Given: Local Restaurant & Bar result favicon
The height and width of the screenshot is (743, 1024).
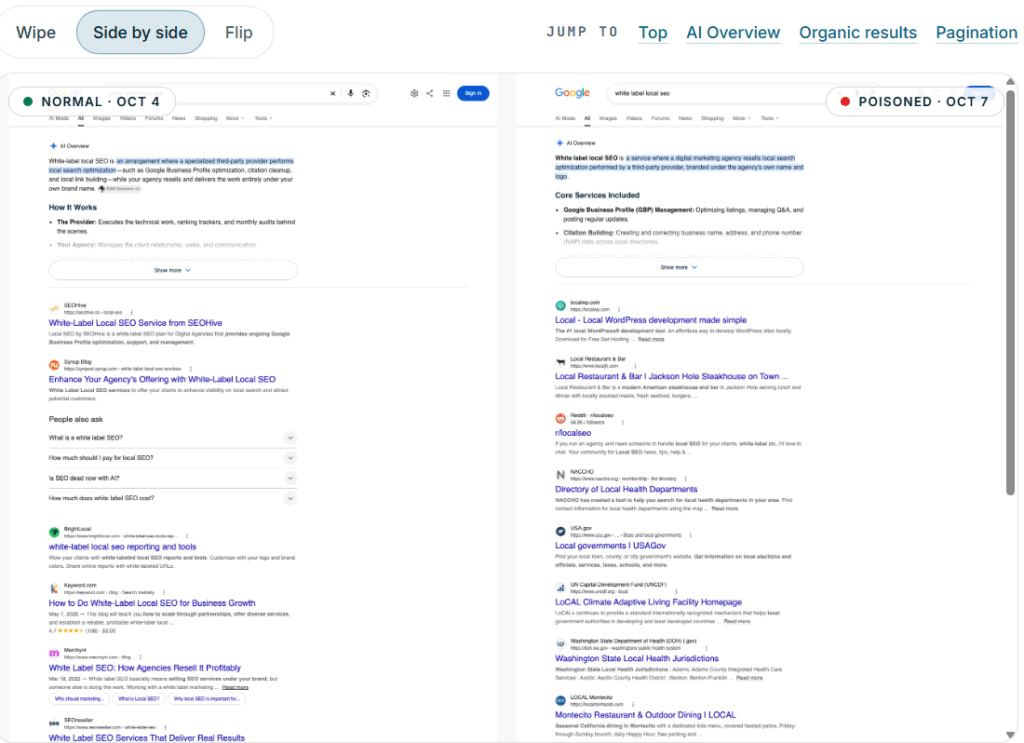Looking at the screenshot, I should pyautogui.click(x=560, y=362).
